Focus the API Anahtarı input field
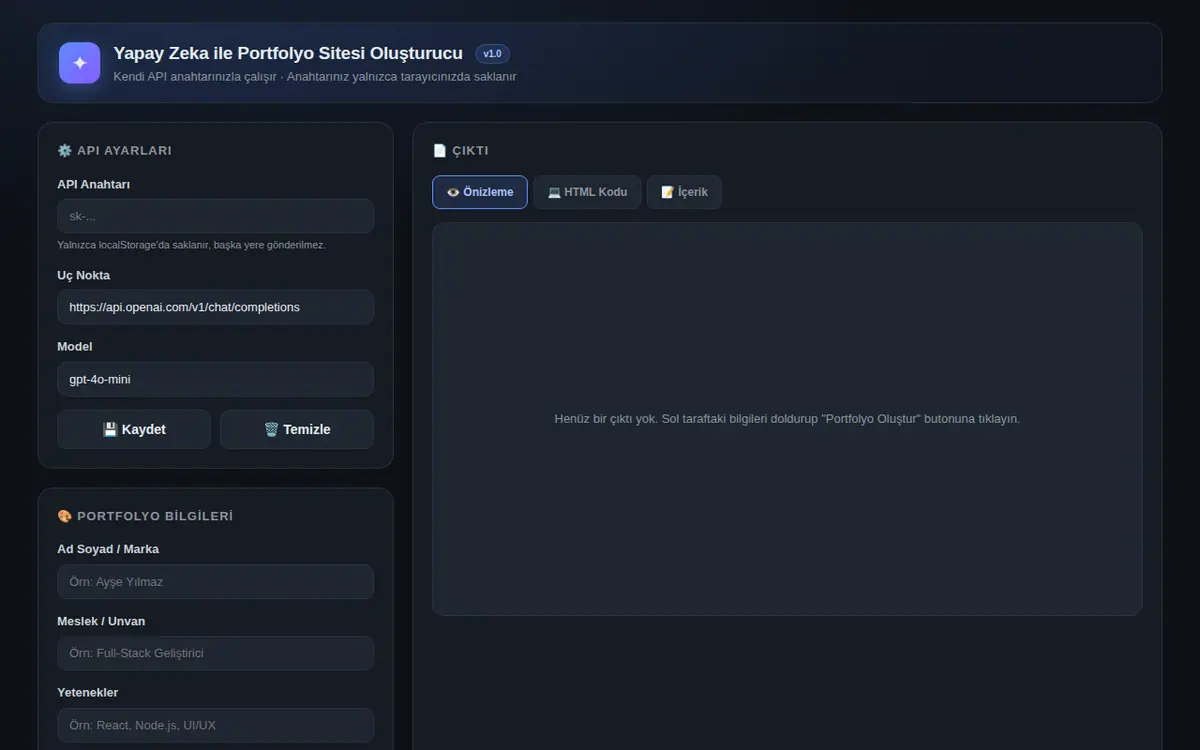The width and height of the screenshot is (1200, 750). pyautogui.click(x=215, y=216)
